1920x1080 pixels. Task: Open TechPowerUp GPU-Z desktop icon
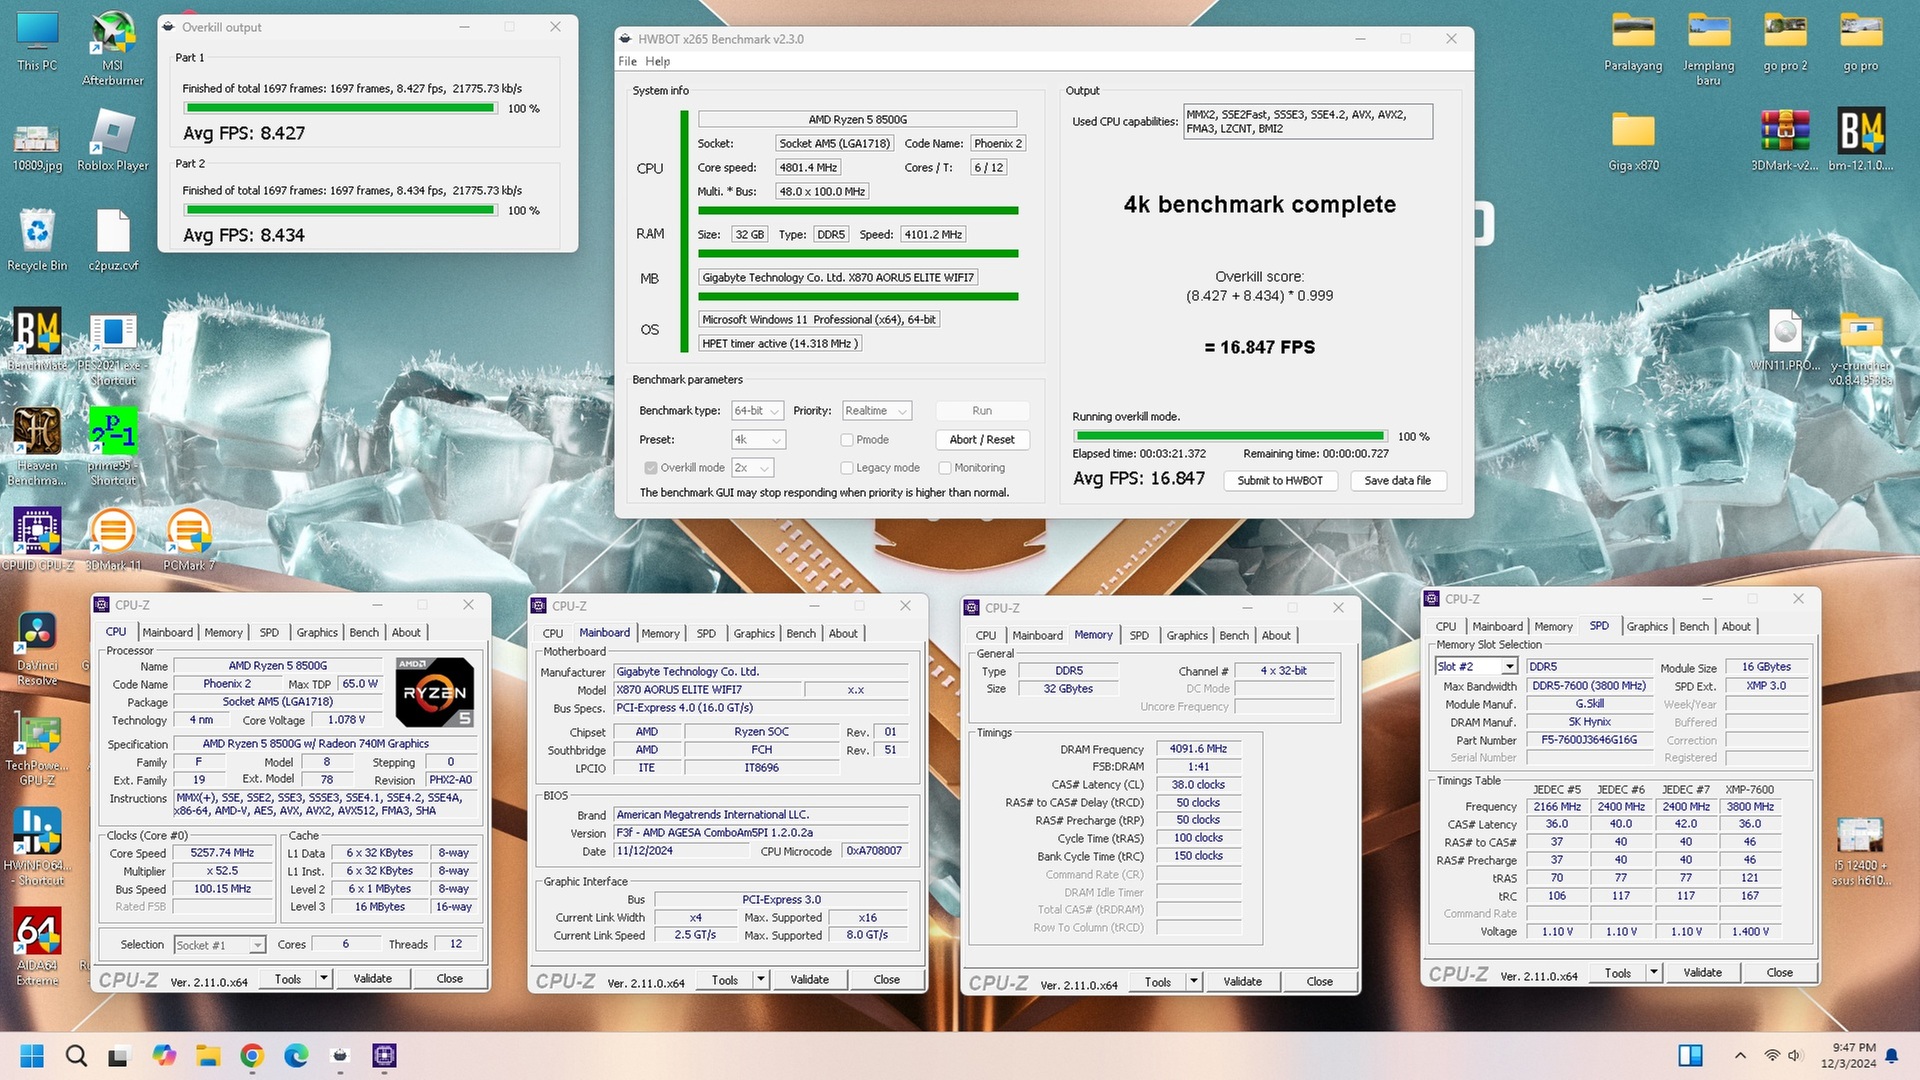37,748
